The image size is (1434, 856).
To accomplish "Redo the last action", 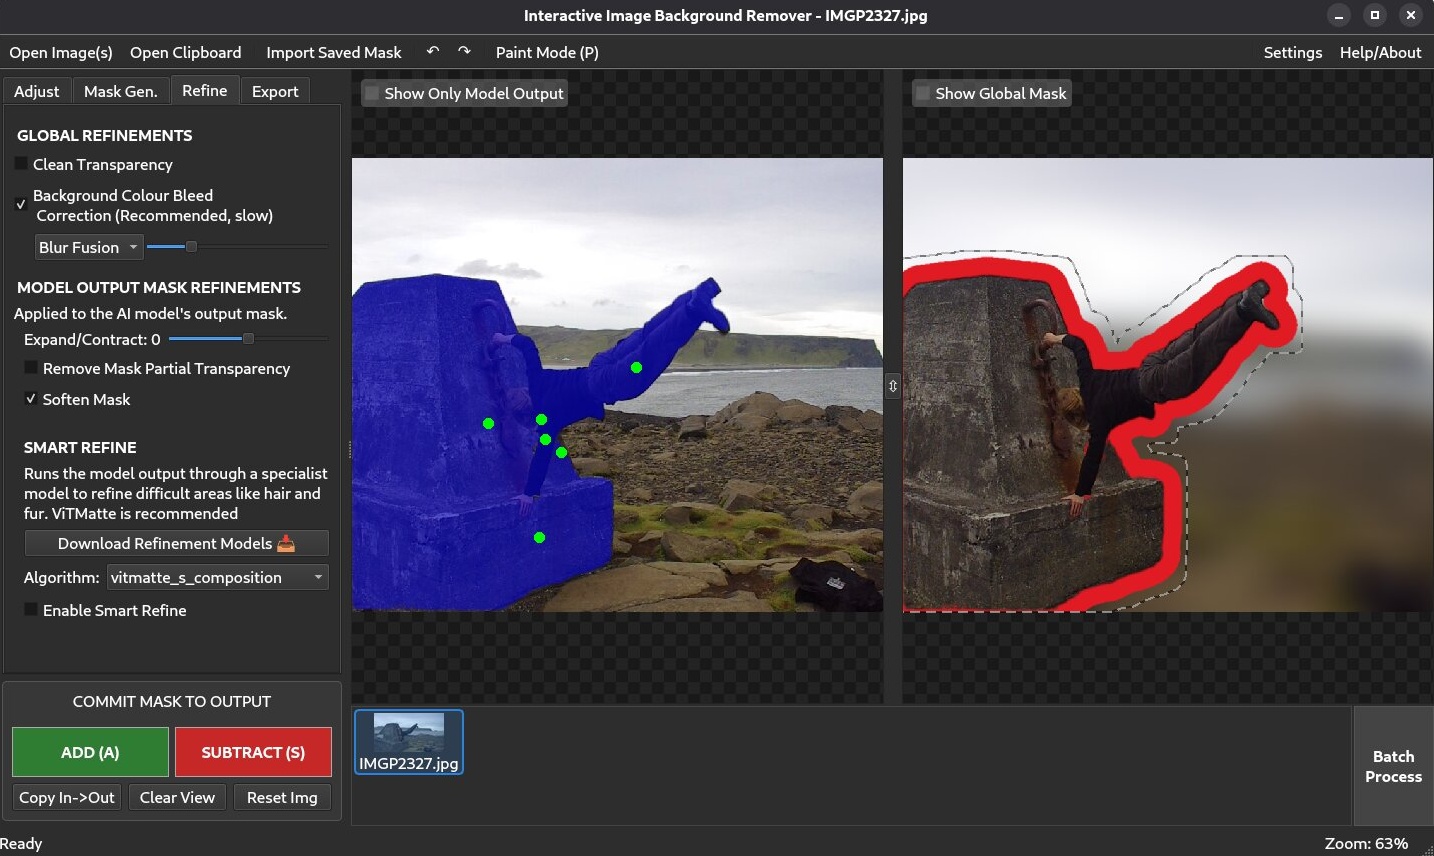I will pyautogui.click(x=463, y=51).
